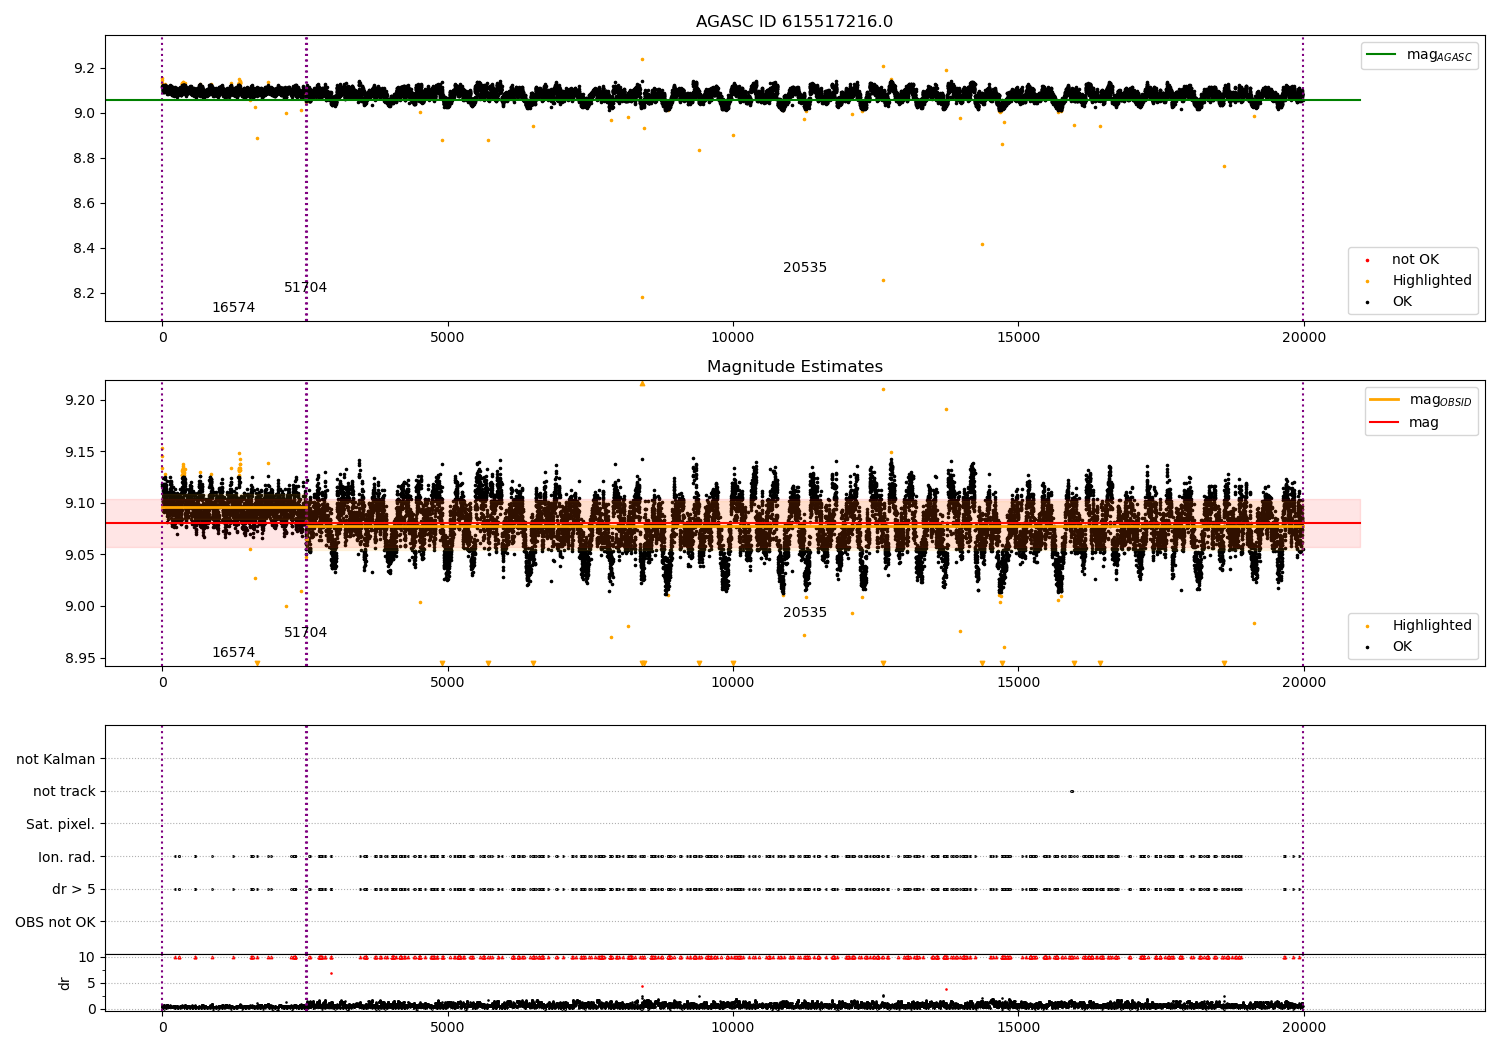Click the 20535 label in the Magnitude Estimates plot

pos(805,613)
